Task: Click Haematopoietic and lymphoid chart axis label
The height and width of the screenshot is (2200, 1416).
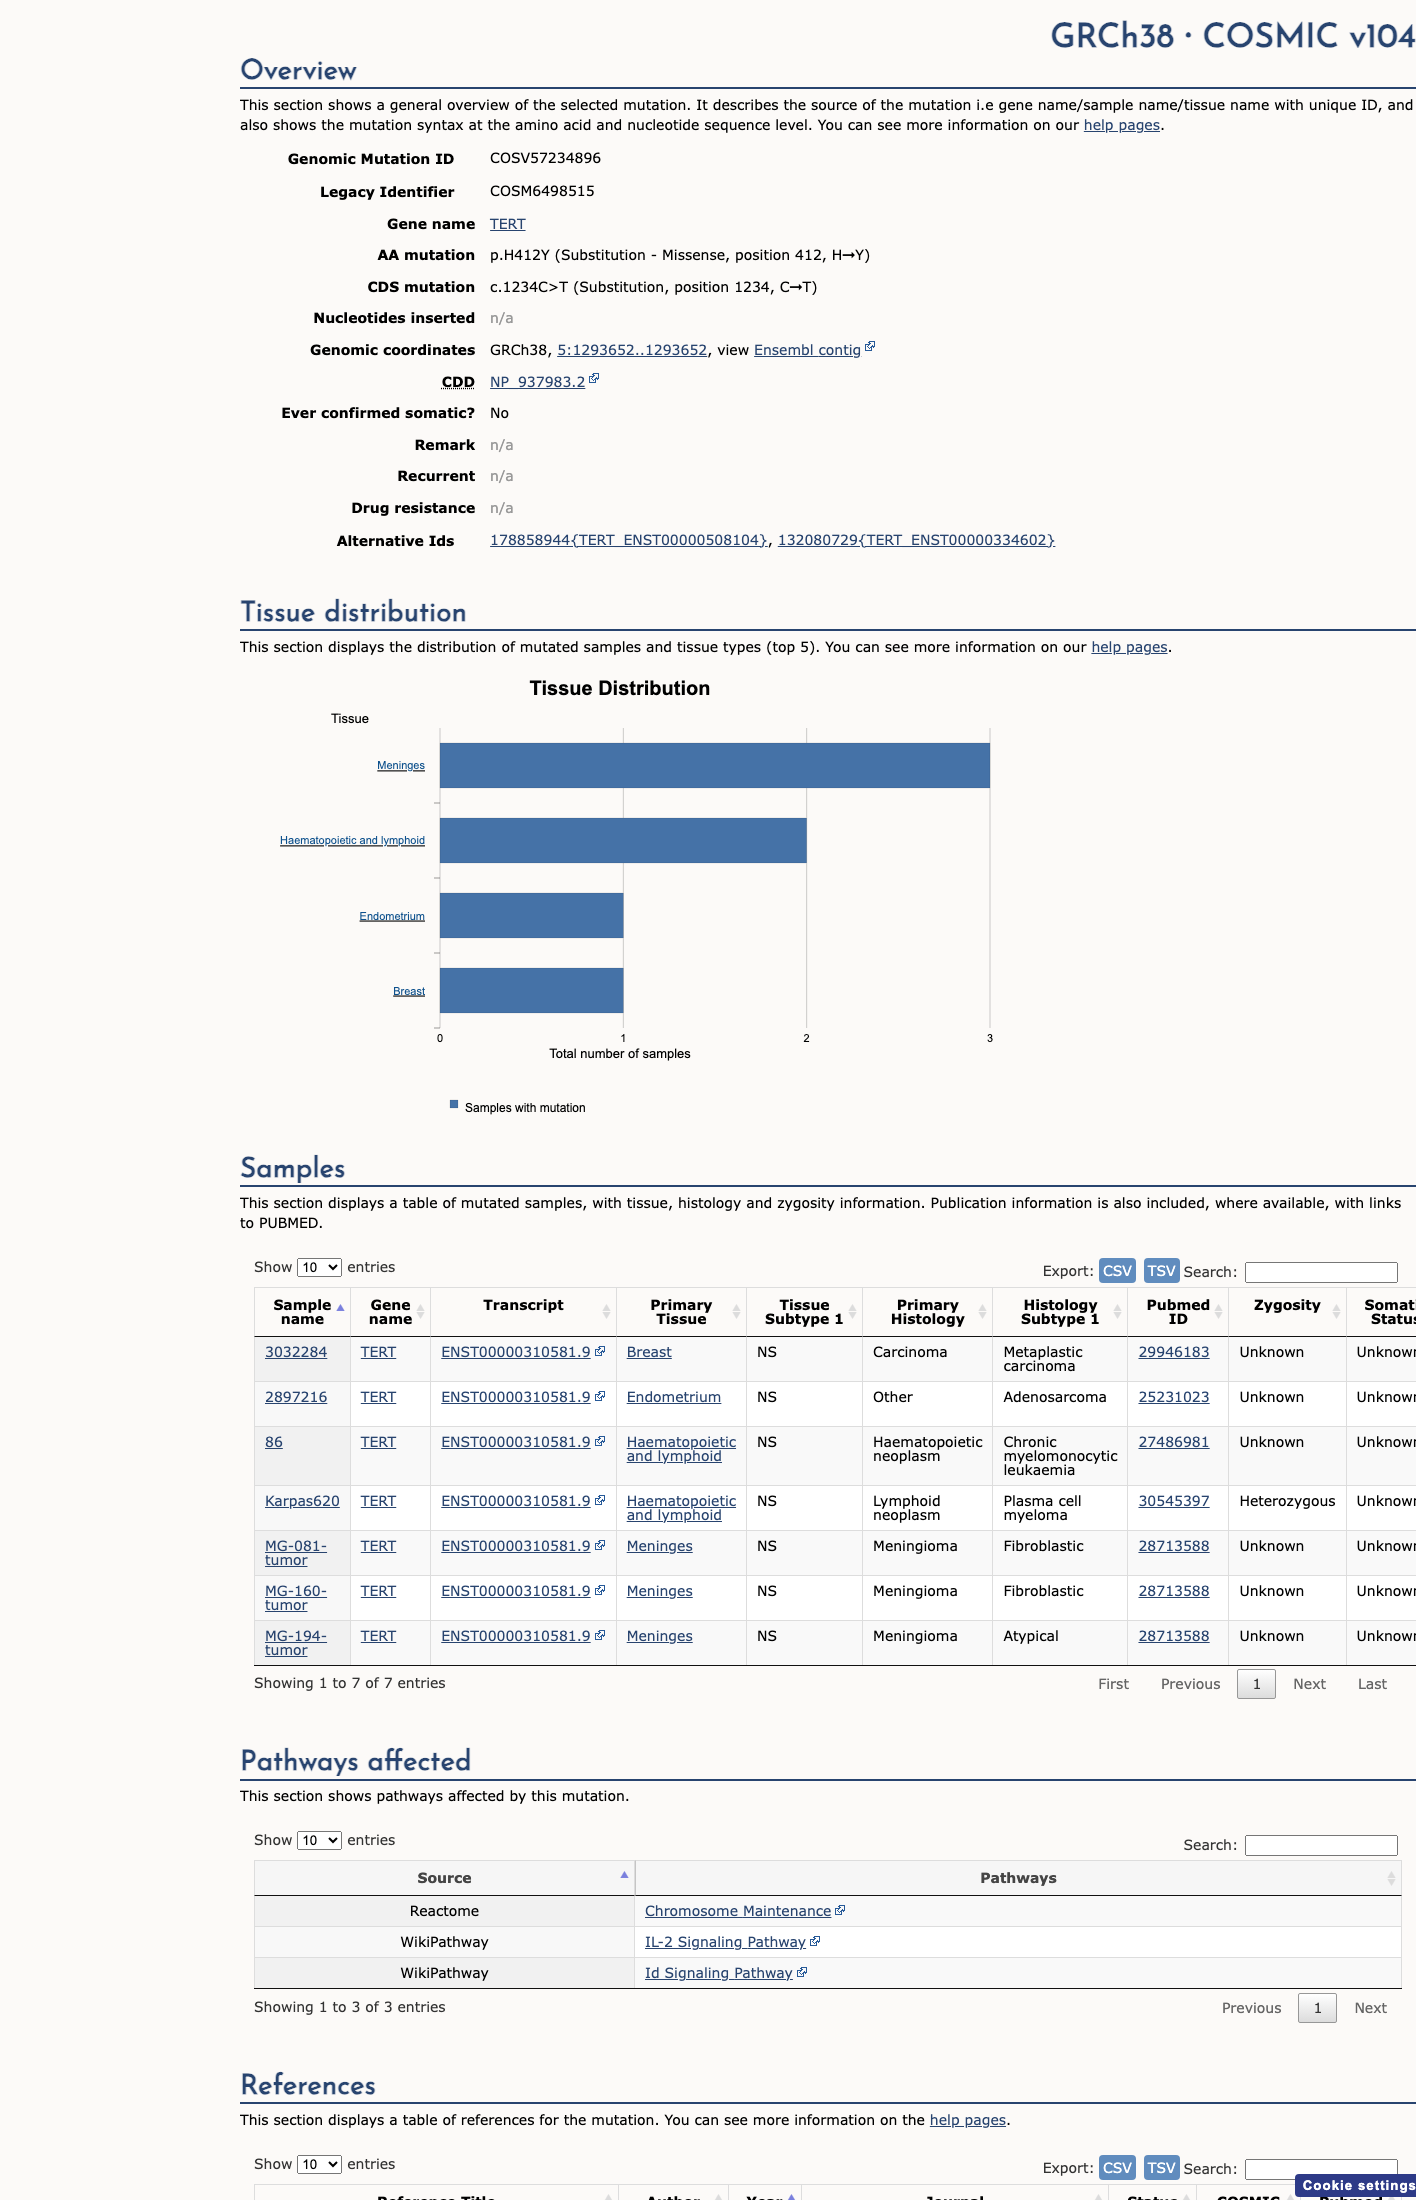Action: (352, 841)
